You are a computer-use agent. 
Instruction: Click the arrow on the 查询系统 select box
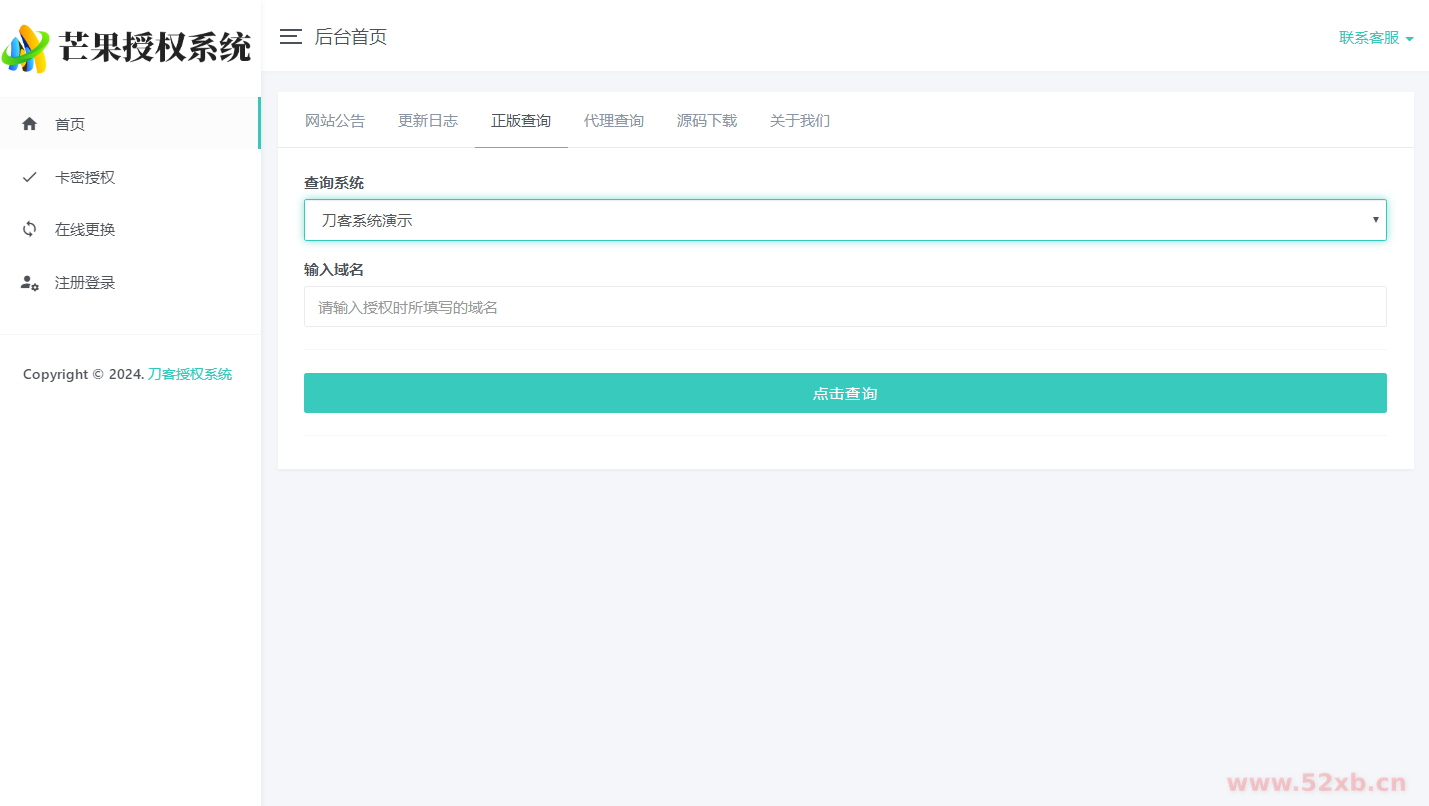pos(1375,220)
